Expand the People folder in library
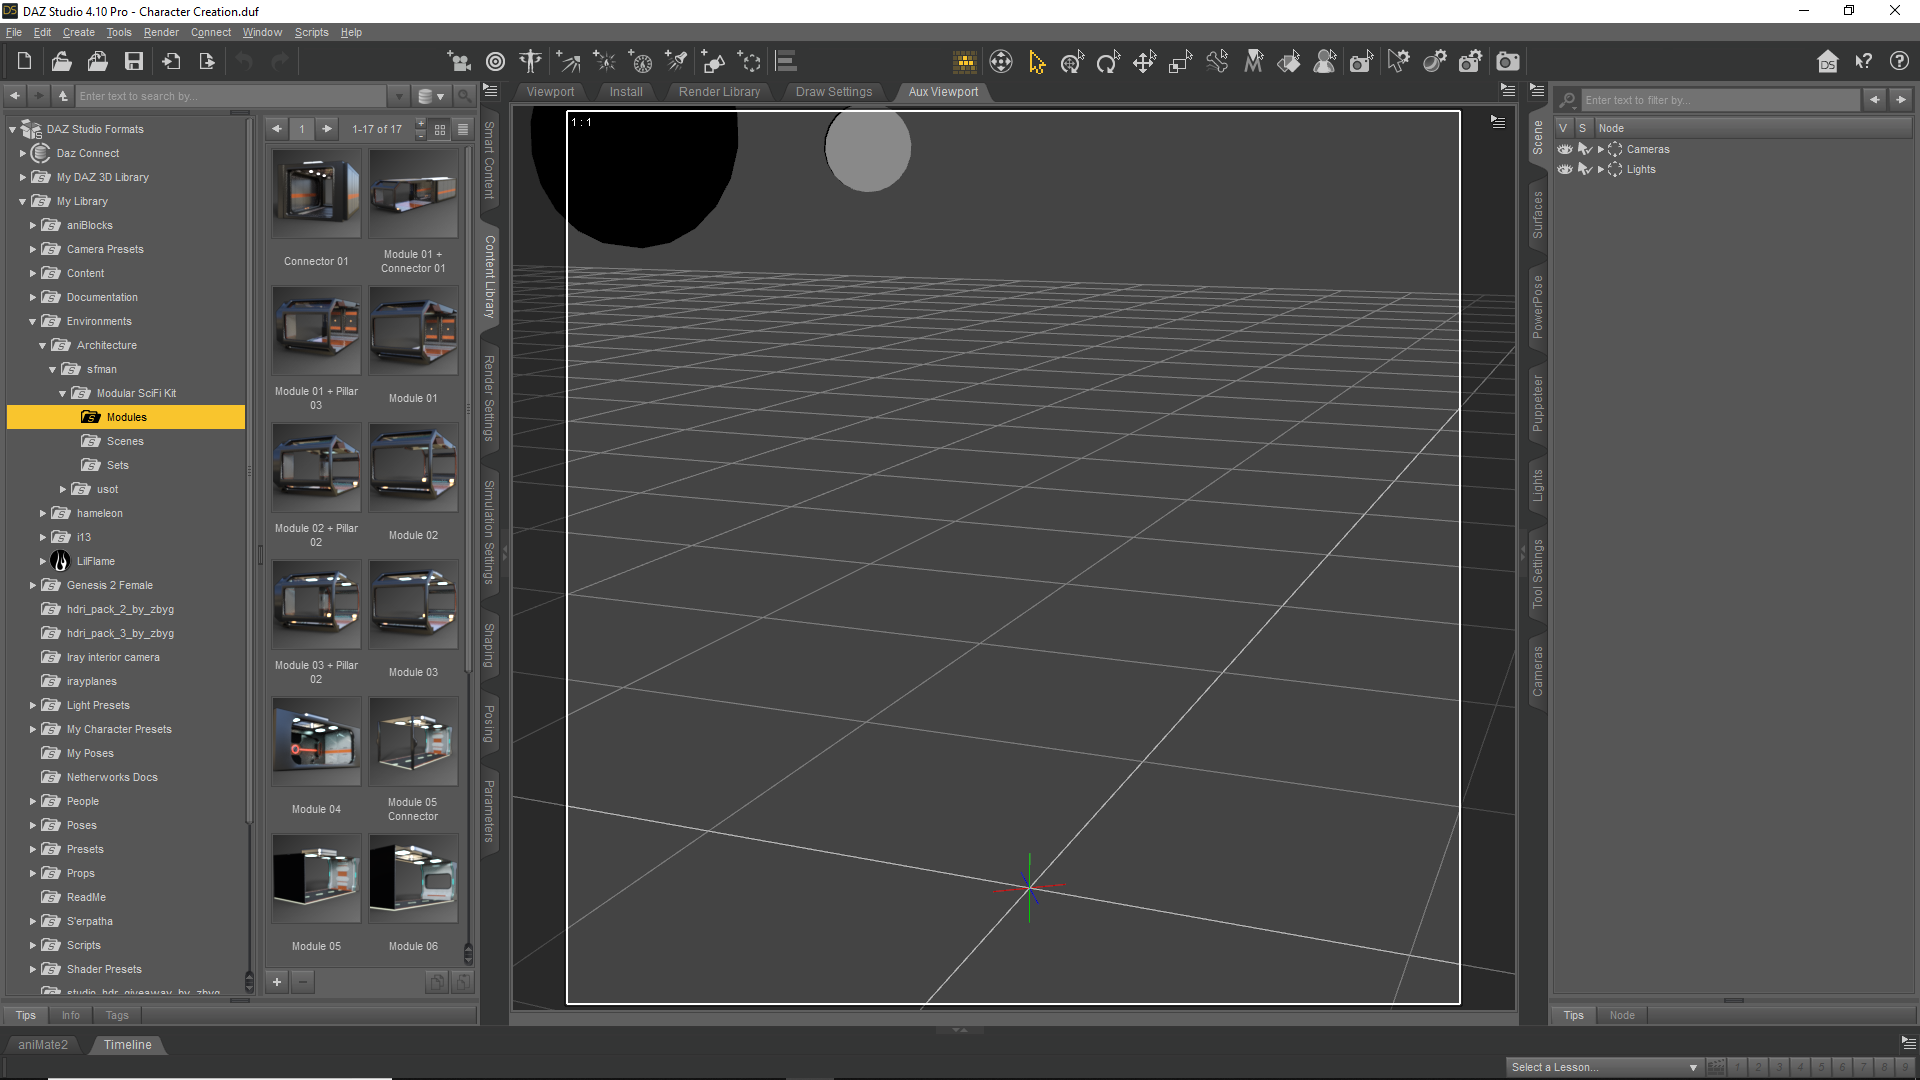This screenshot has width=1920, height=1080. 33,801
